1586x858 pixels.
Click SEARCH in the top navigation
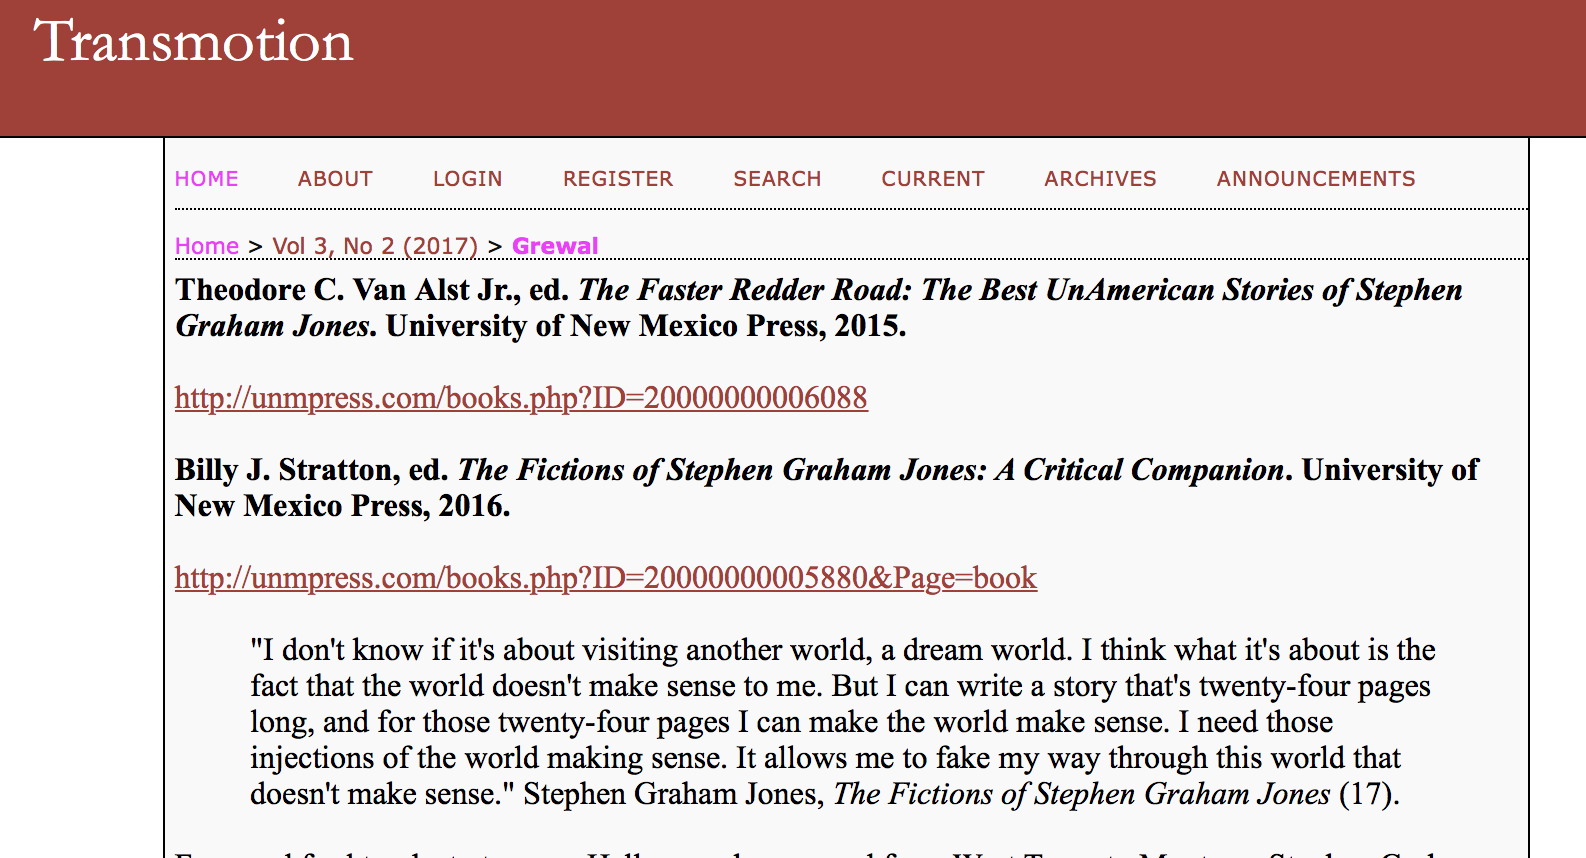[777, 179]
